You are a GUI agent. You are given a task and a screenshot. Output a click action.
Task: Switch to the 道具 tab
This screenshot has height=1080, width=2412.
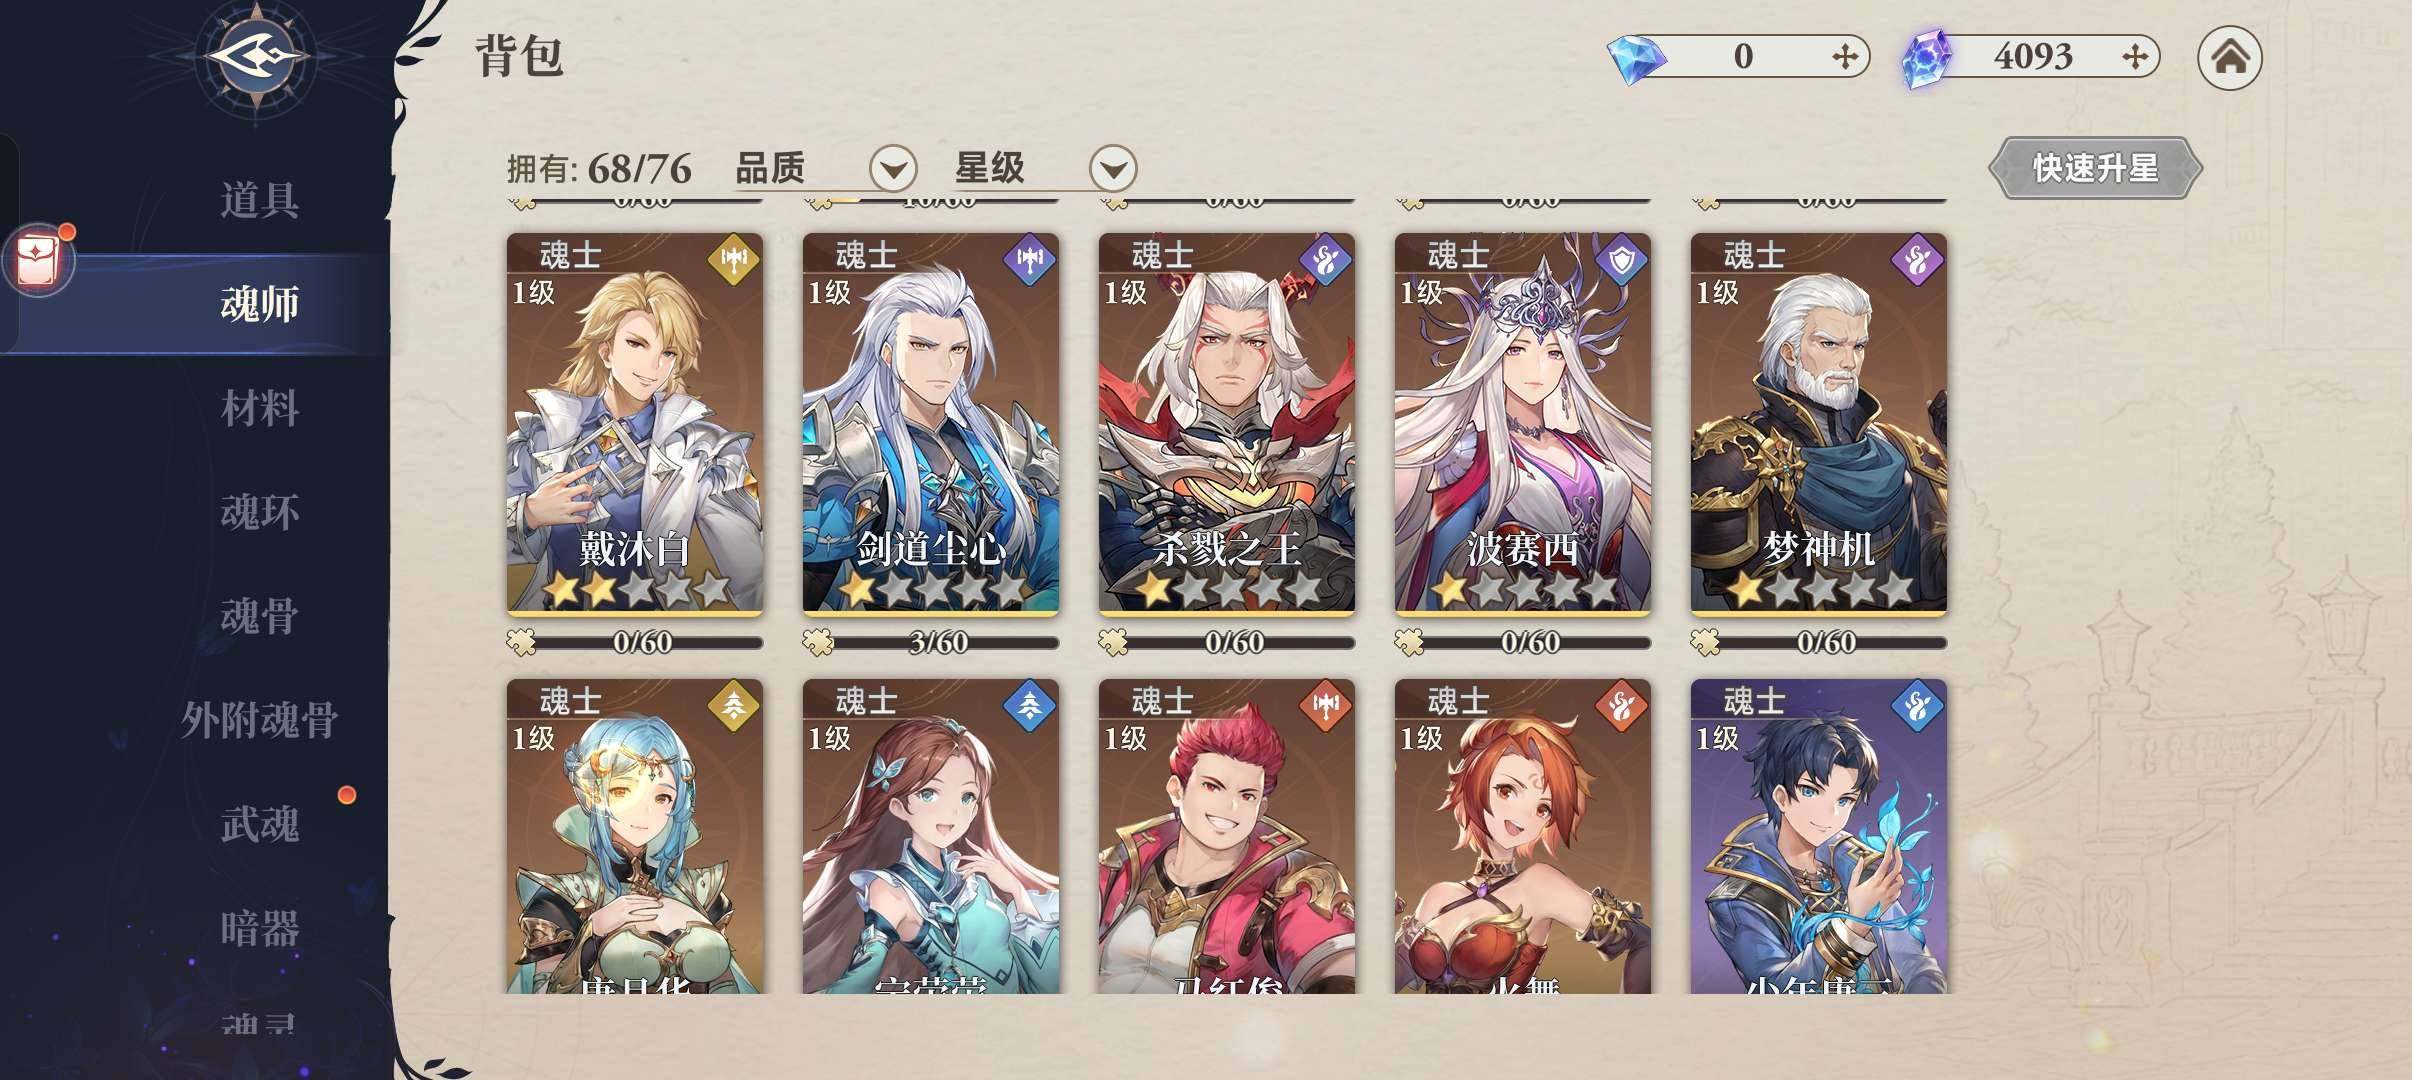point(259,200)
